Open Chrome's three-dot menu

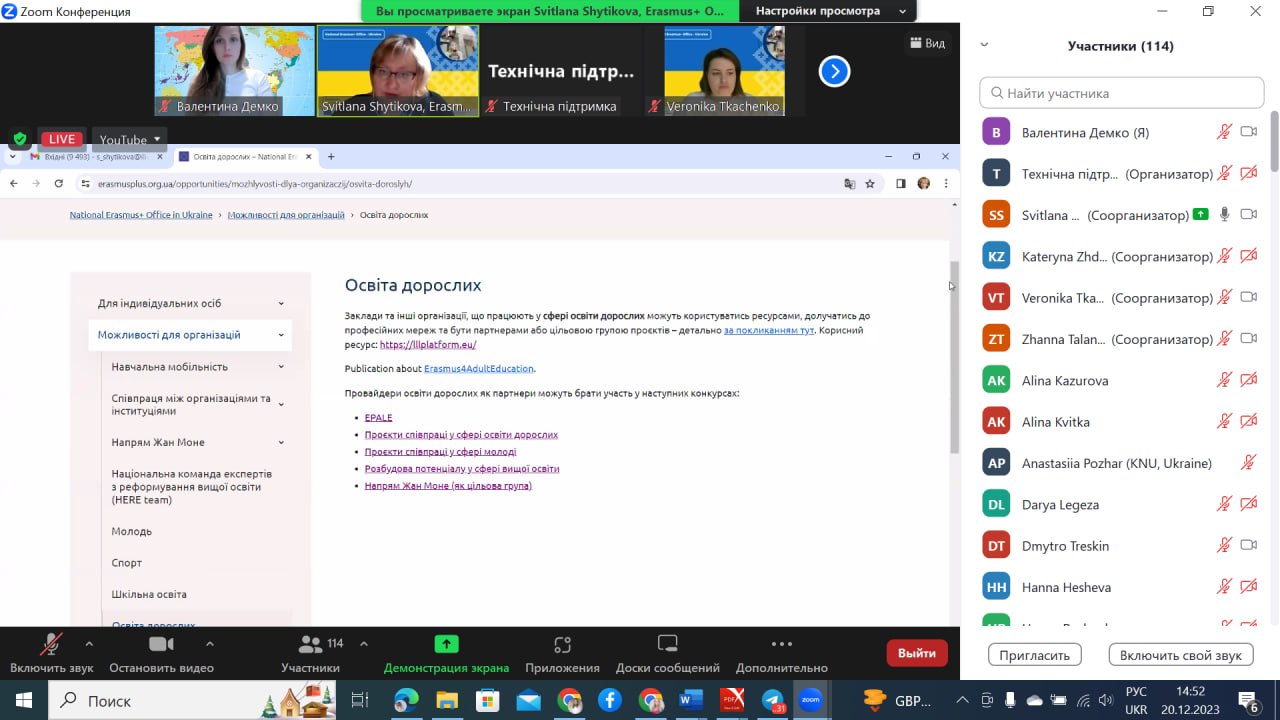[946, 184]
